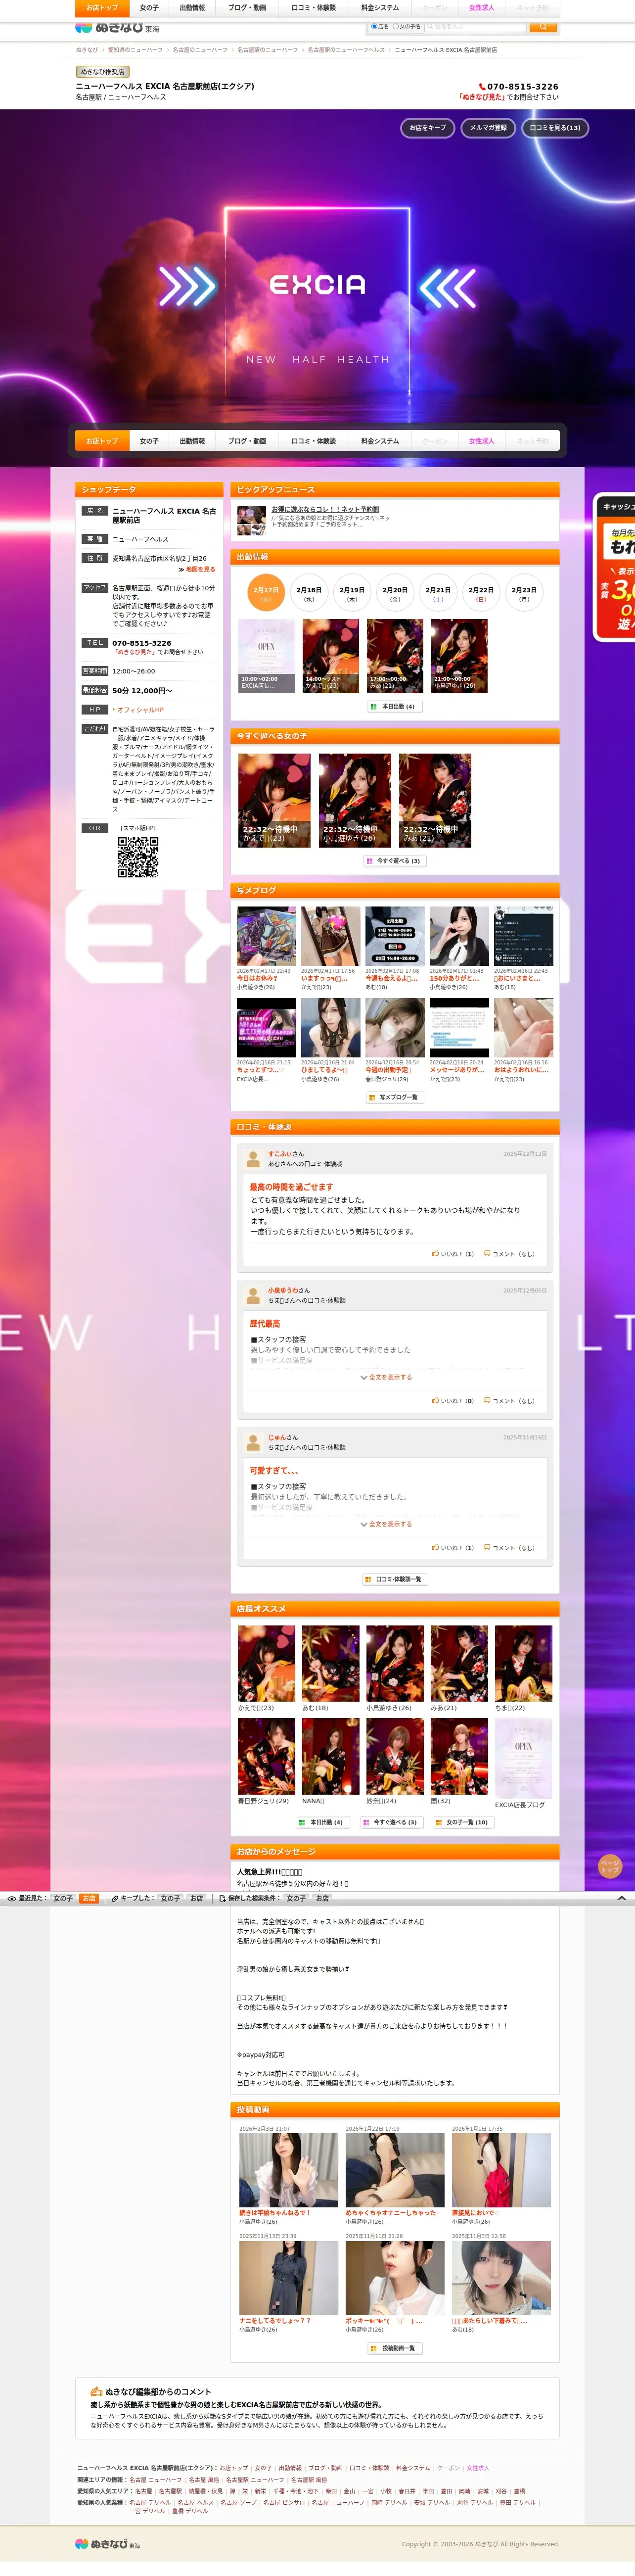Open 口コミ・体験談 tab in top navigation
This screenshot has height=2576, width=635.
click(x=314, y=8)
